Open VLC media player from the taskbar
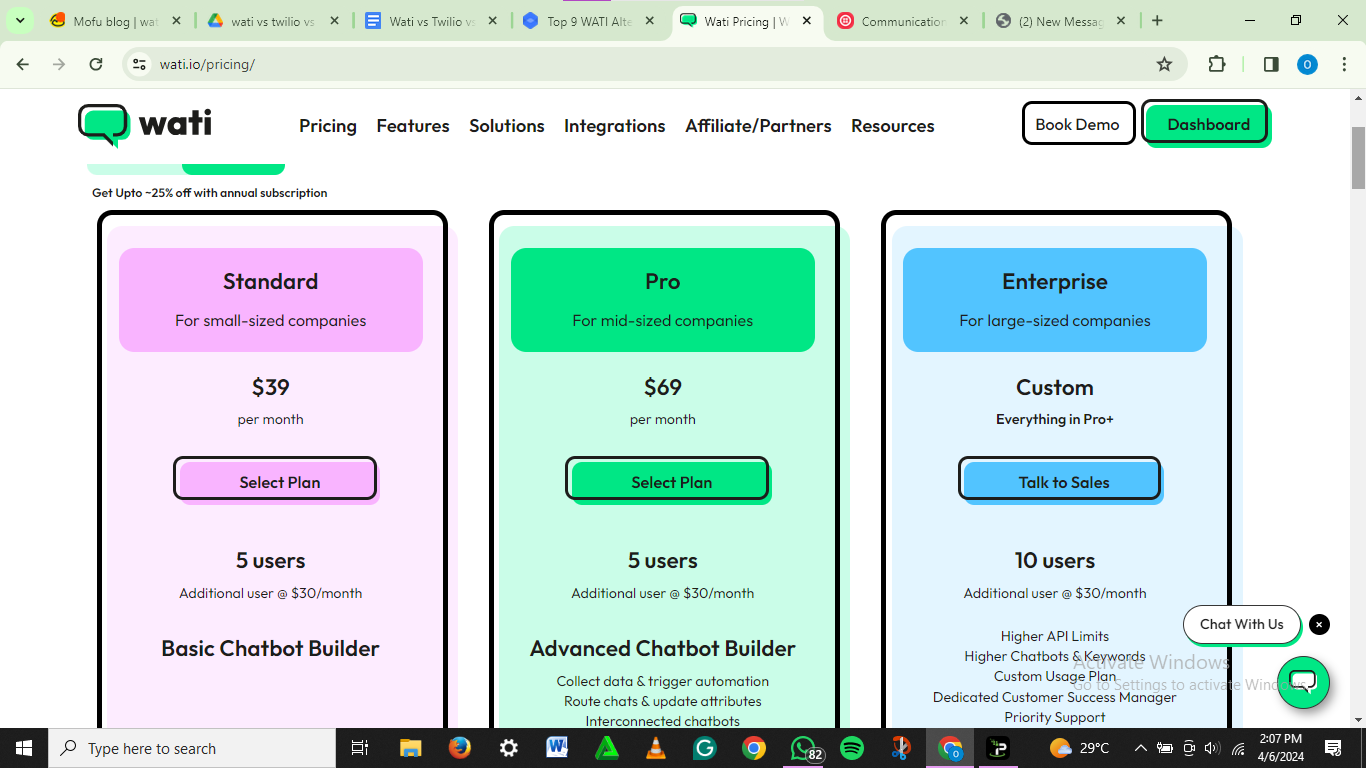The width and height of the screenshot is (1366, 768). tap(656, 748)
